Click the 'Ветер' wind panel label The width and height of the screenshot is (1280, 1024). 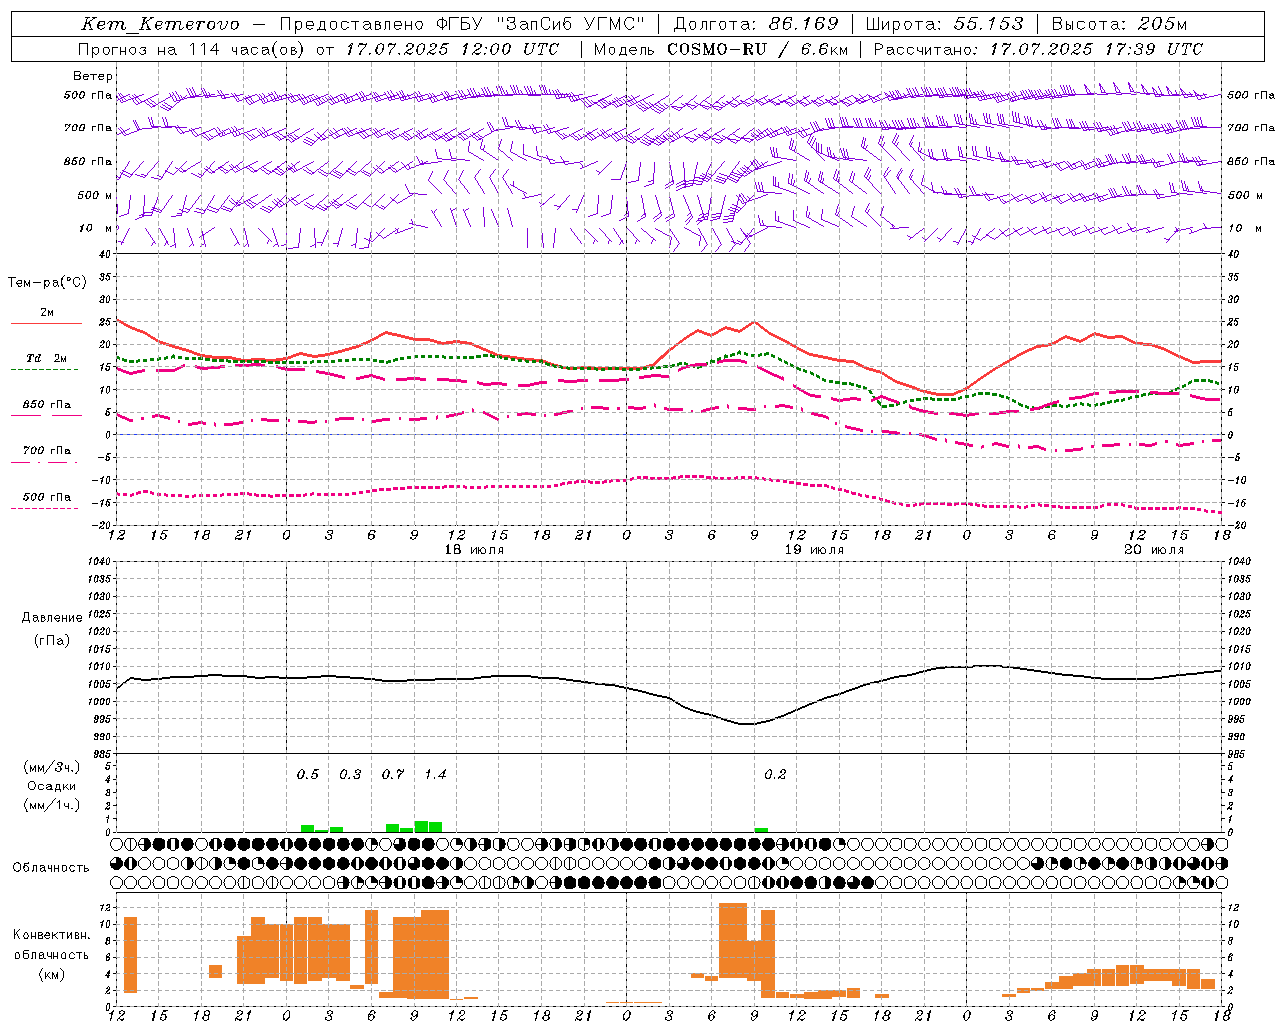(x=93, y=76)
